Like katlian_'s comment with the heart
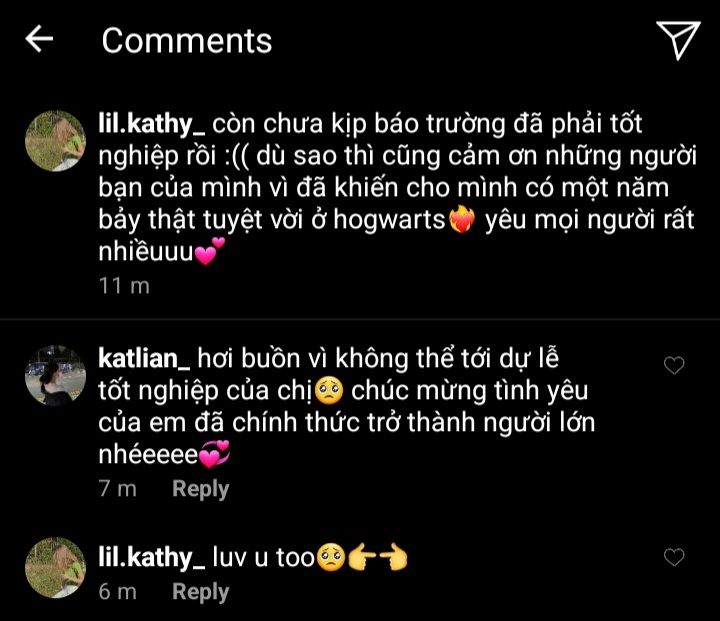The image size is (720, 621). click(674, 365)
